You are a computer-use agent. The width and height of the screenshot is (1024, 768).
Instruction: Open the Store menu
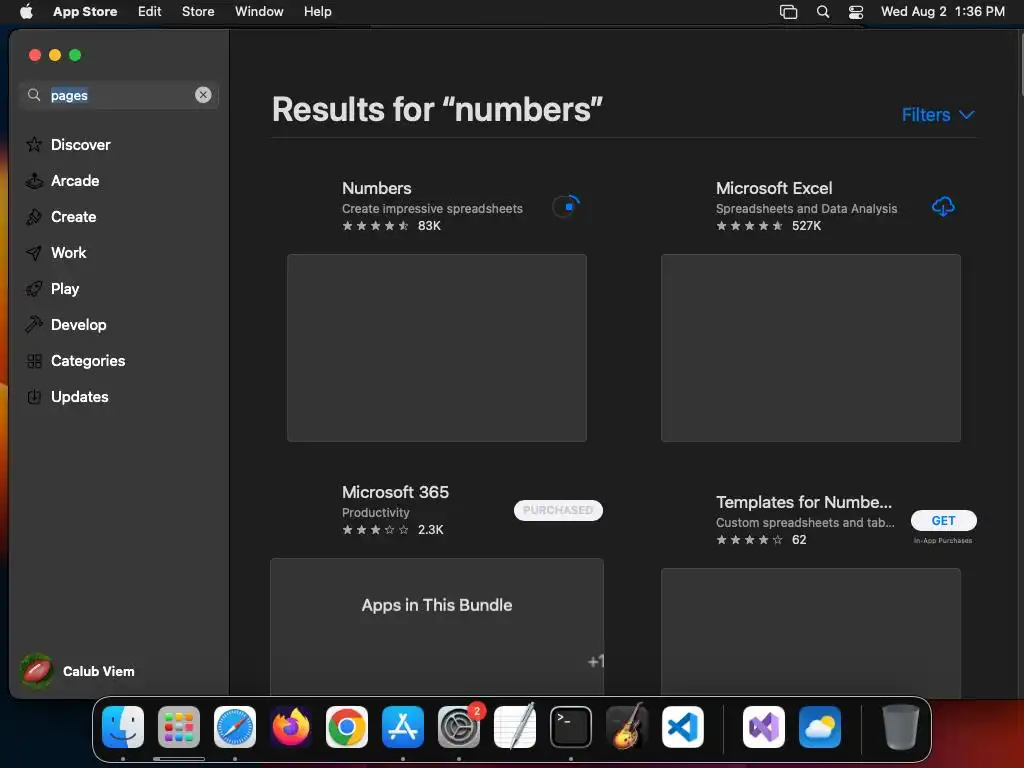coord(198,12)
